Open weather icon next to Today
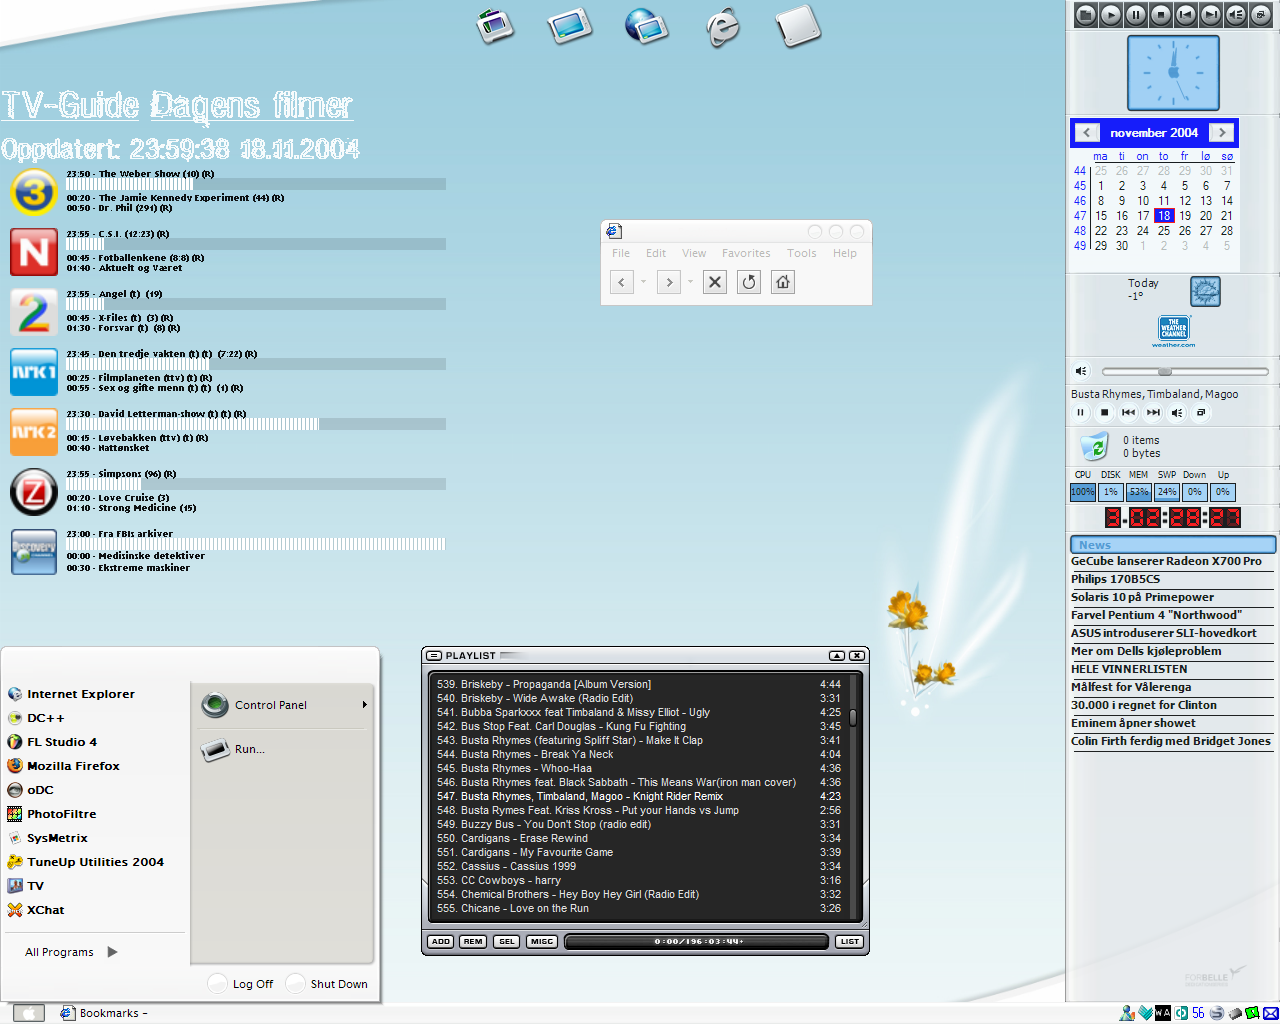1280x1024 pixels. [x=1205, y=291]
